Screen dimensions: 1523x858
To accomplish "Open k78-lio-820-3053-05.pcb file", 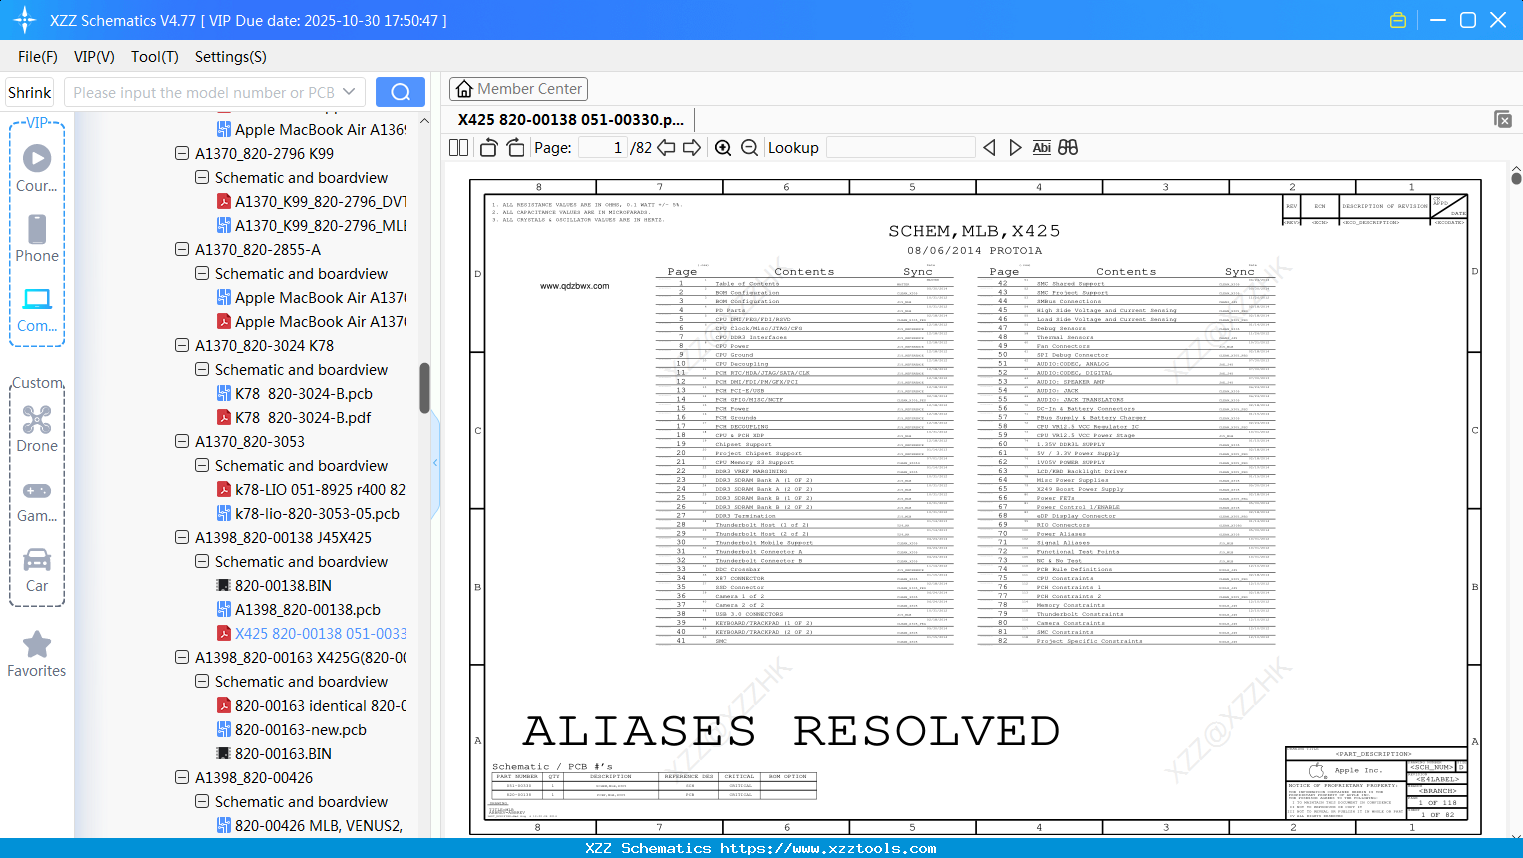I will coord(308,514).
